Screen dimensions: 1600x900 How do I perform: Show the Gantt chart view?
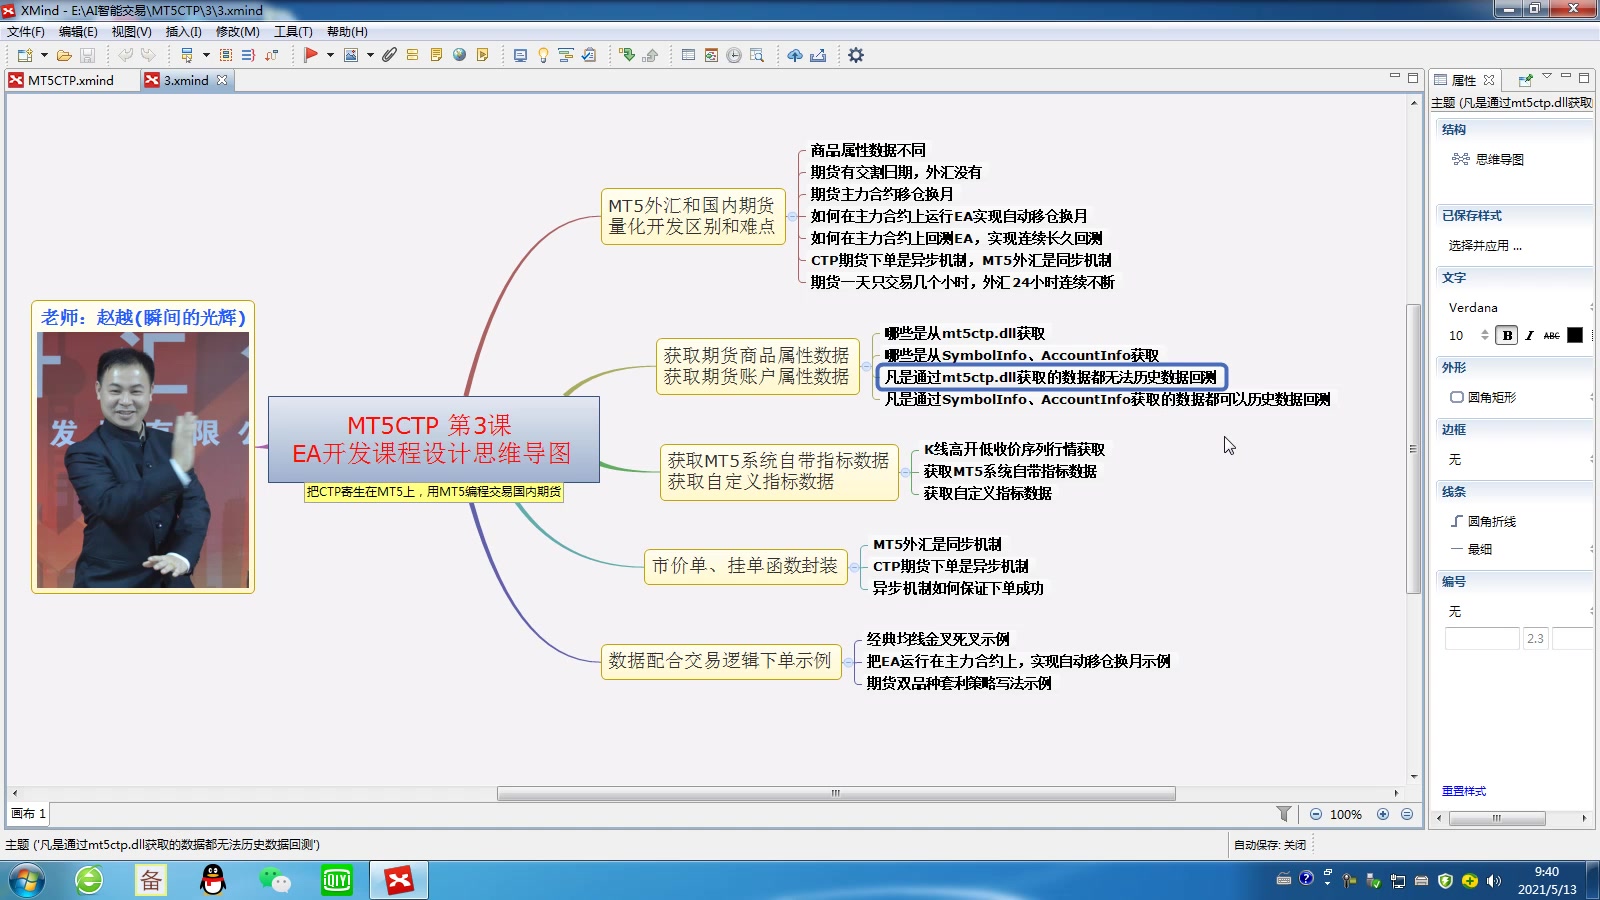[565, 55]
